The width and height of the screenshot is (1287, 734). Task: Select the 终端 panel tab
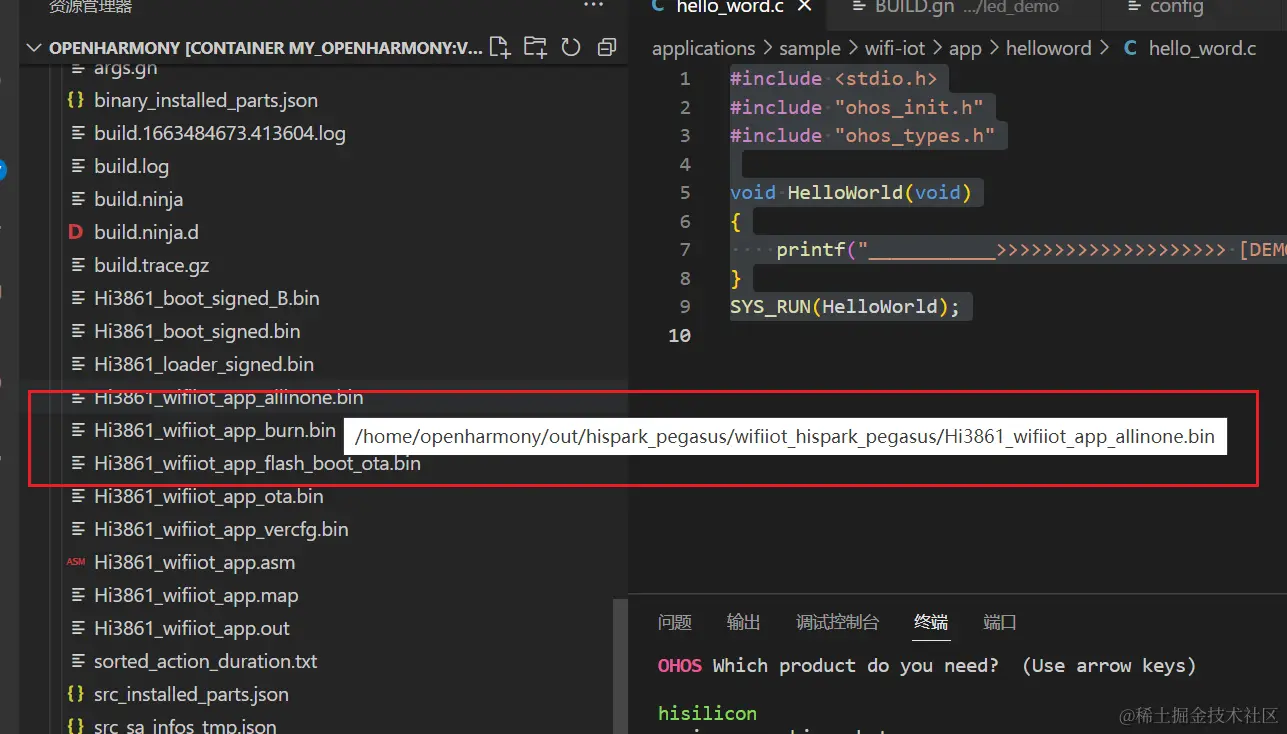tap(931, 622)
